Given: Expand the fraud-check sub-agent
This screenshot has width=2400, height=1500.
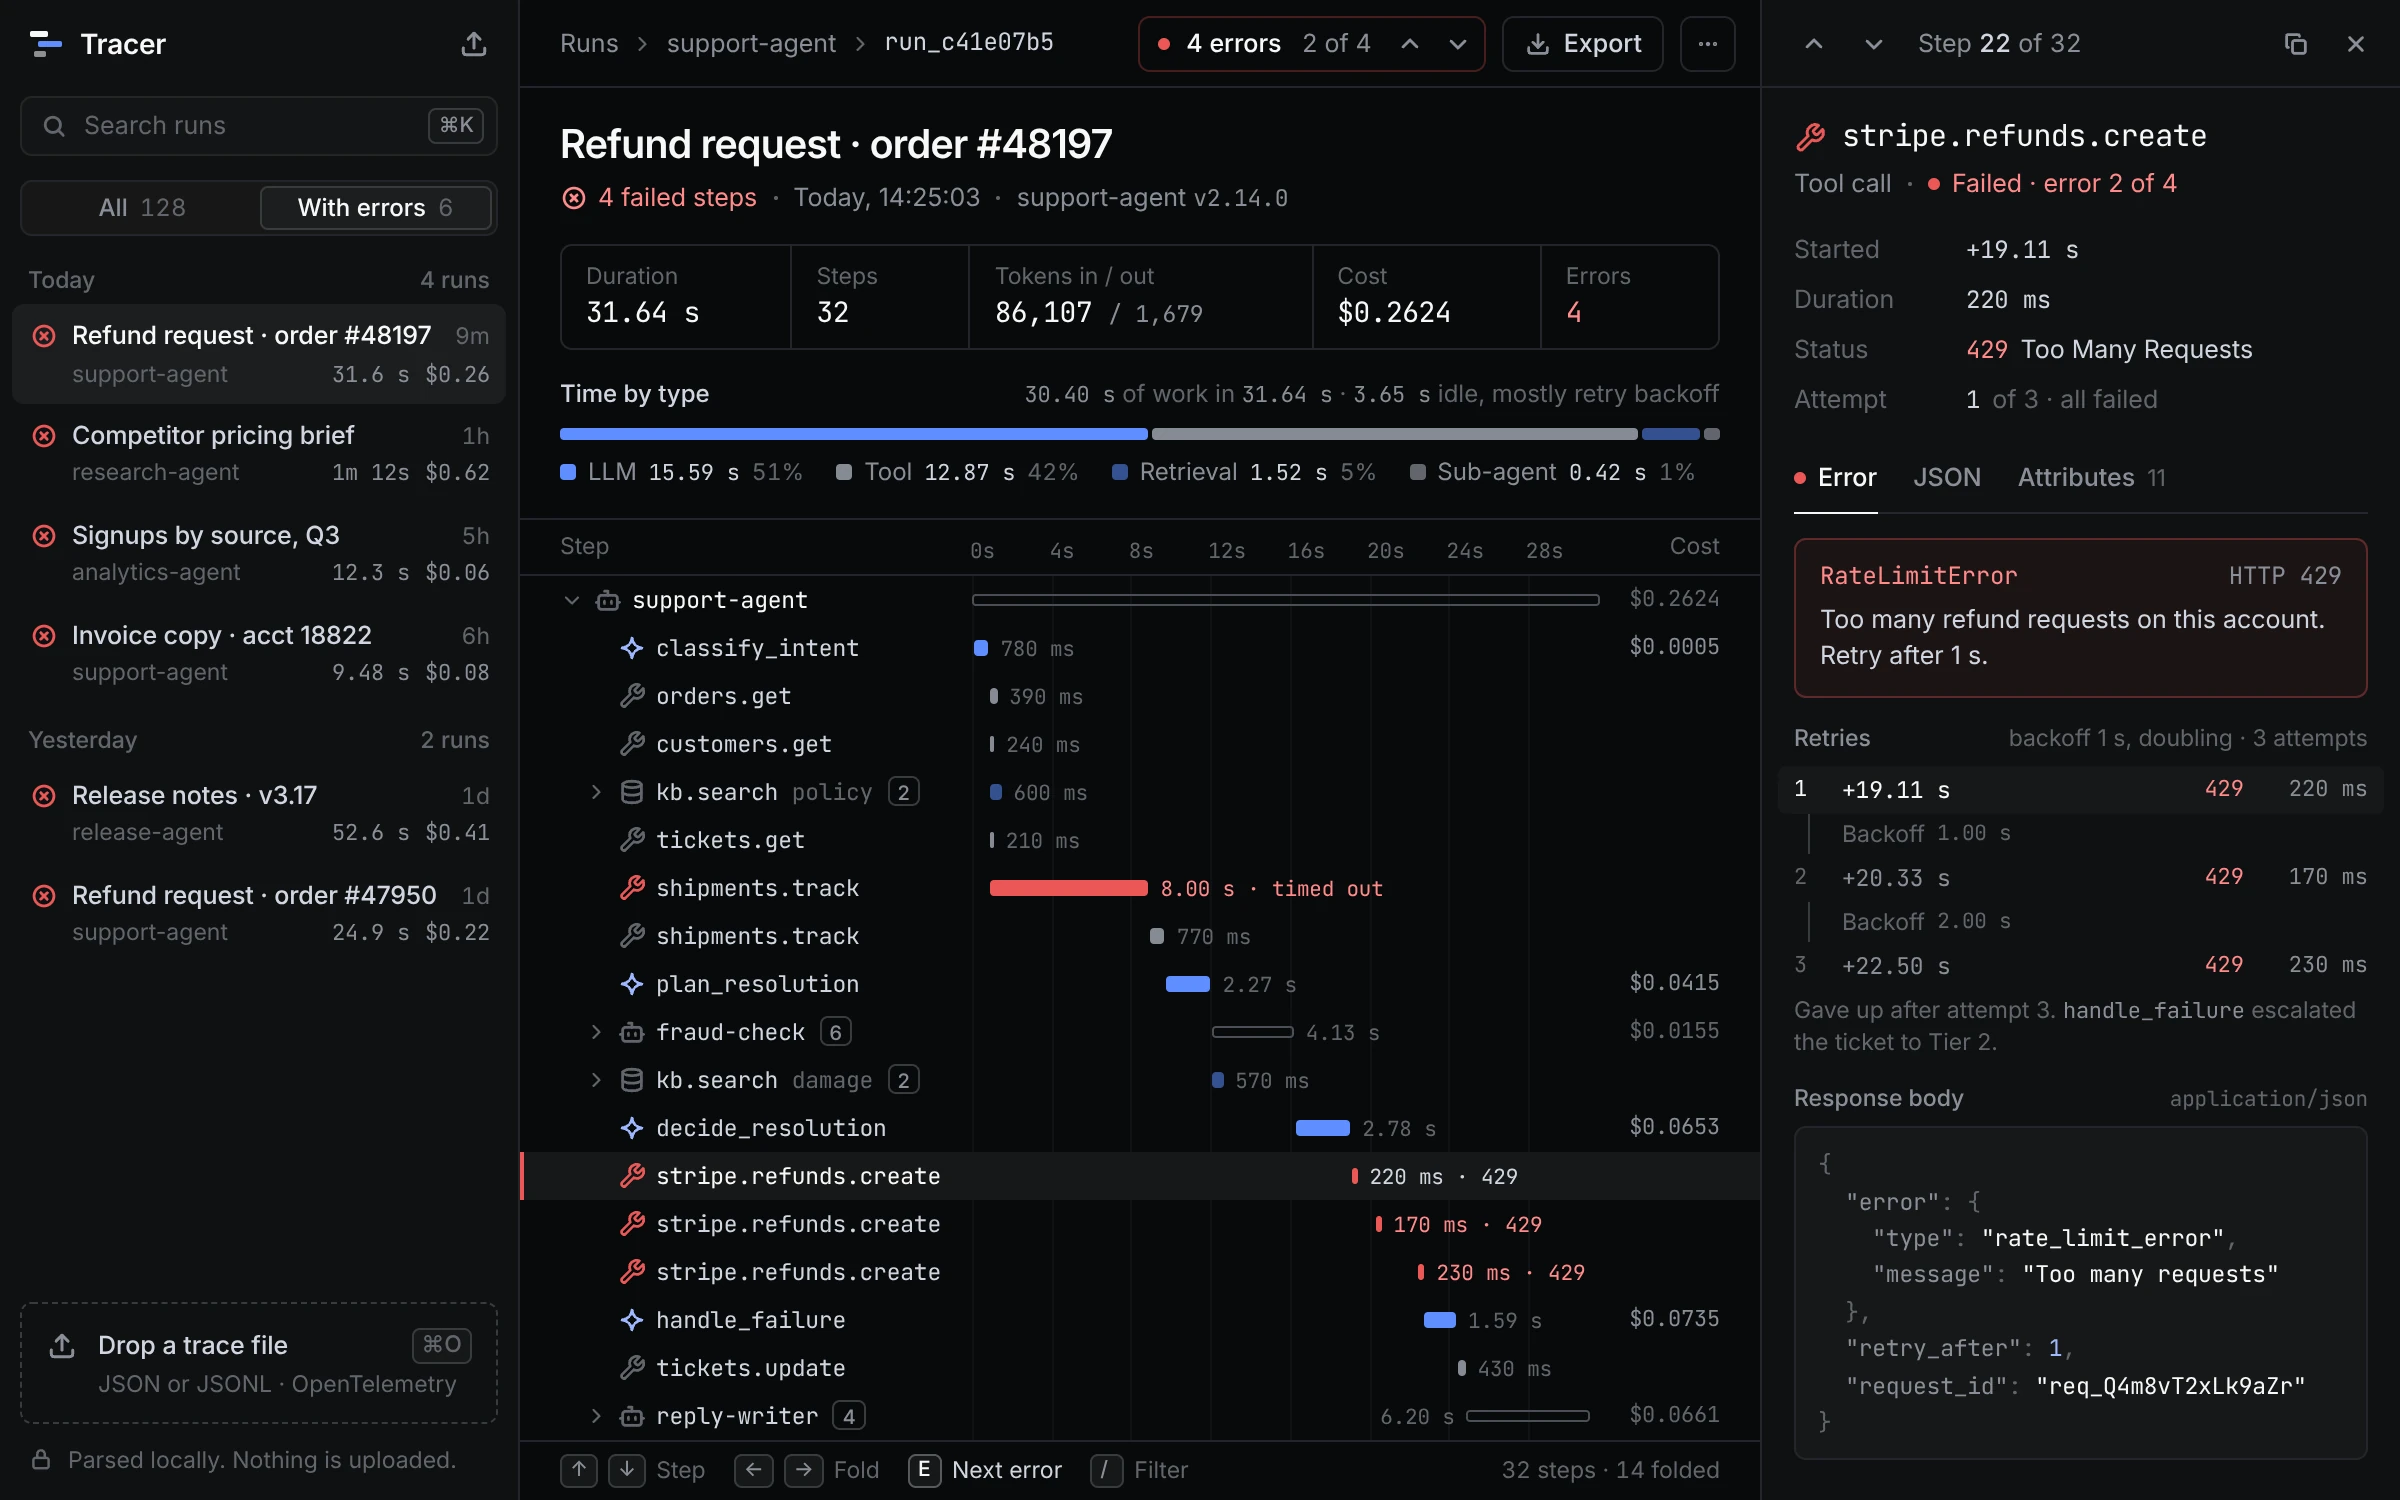Looking at the screenshot, I should (x=596, y=1032).
